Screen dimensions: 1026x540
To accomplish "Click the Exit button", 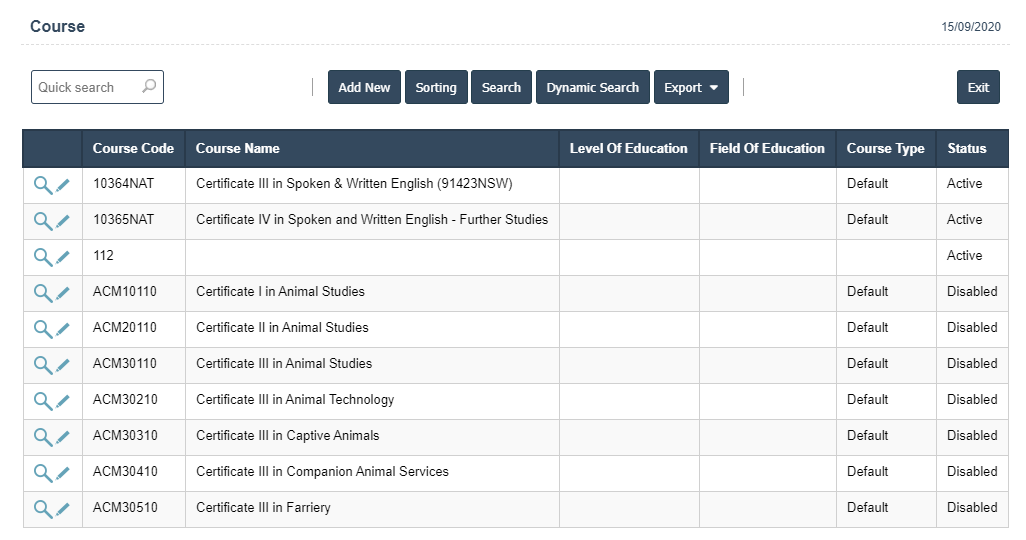I will 978,87.
